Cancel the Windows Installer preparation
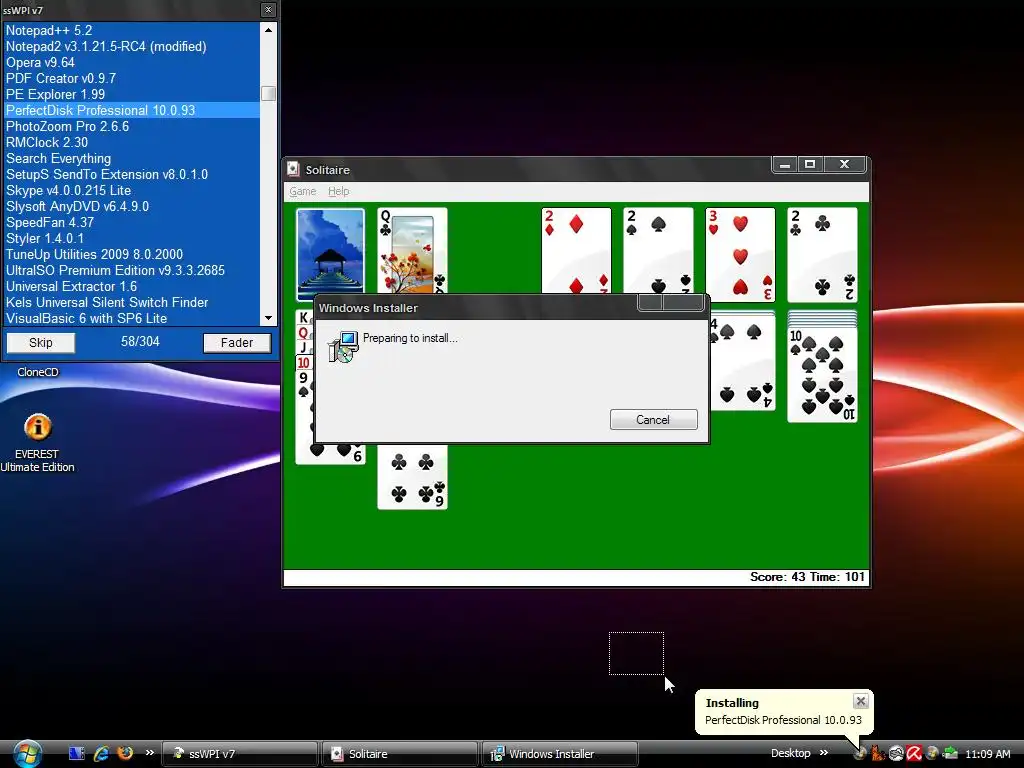This screenshot has height=768, width=1024. tap(653, 420)
